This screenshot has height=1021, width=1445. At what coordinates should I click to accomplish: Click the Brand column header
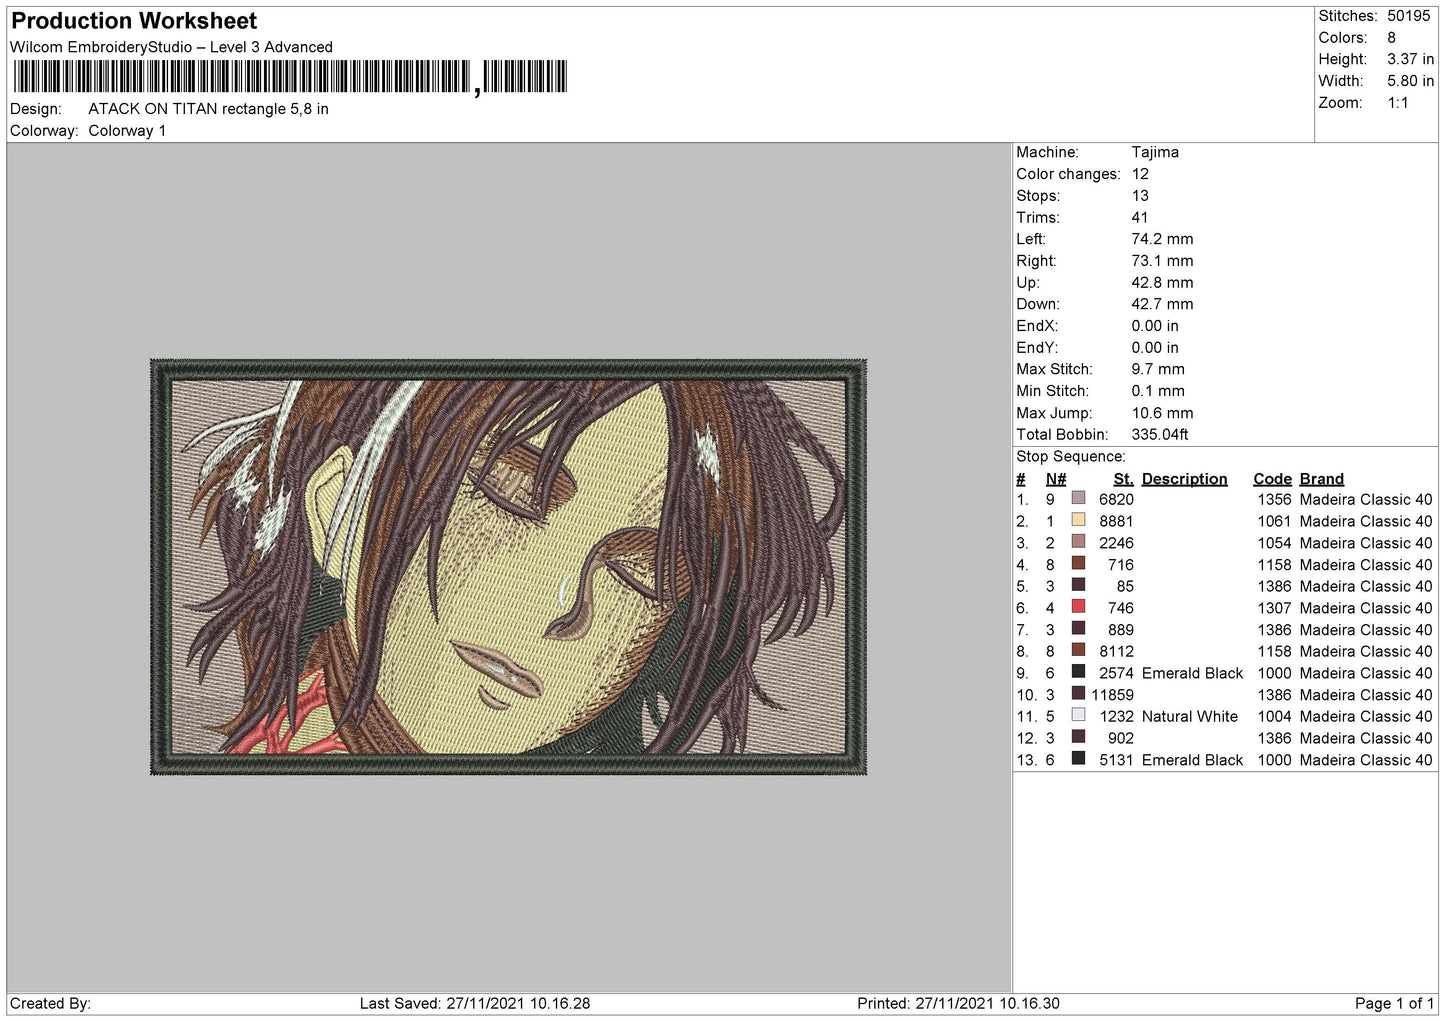1322,479
